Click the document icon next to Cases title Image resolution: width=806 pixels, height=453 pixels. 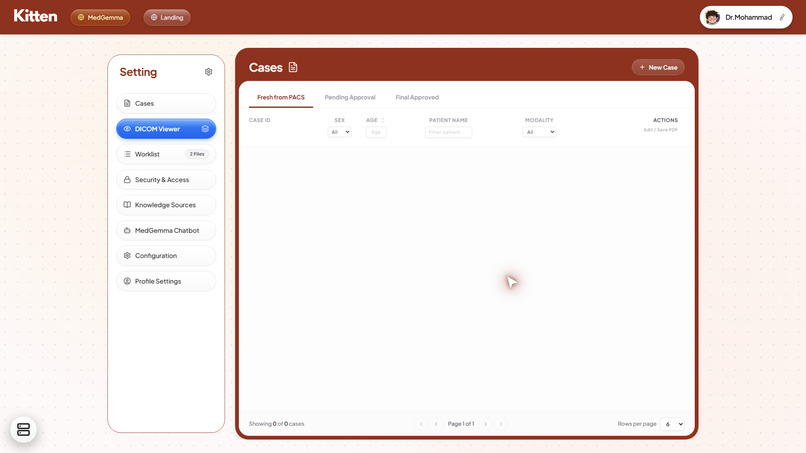pos(293,67)
